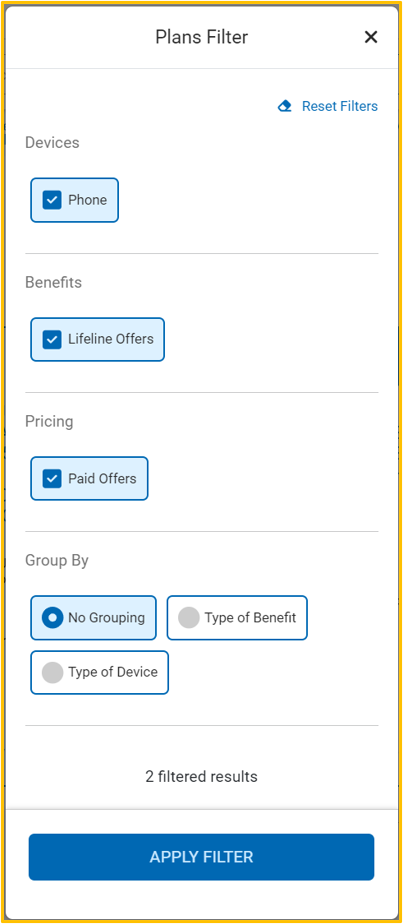Click the Reset Filters link text

[340, 106]
